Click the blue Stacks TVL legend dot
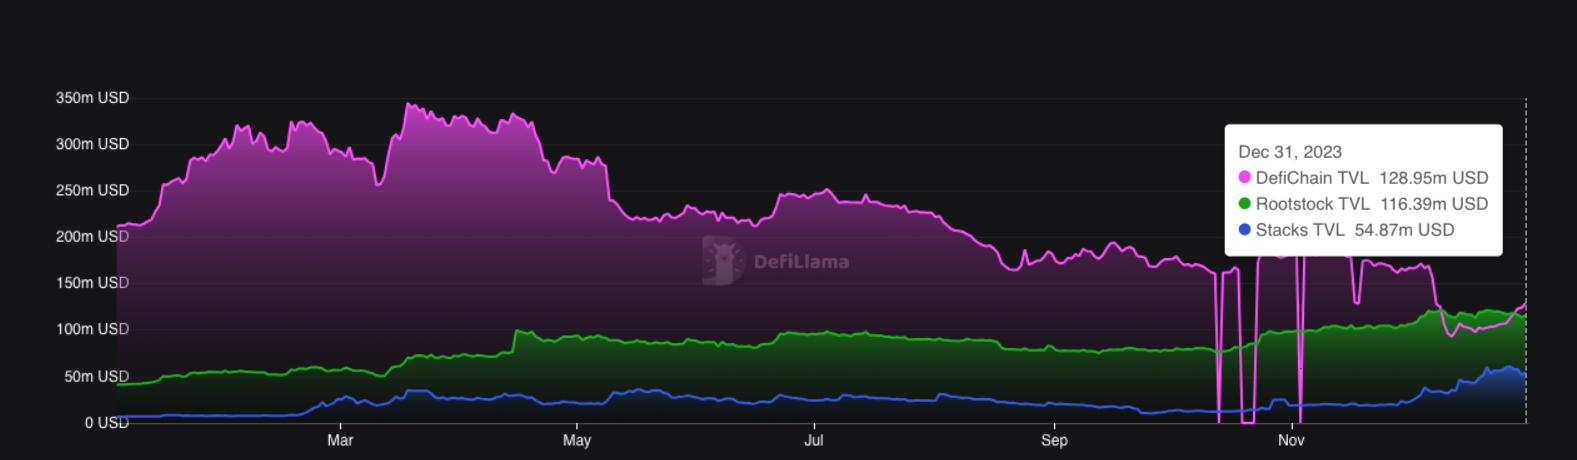The height and width of the screenshot is (460, 1577). pos(1245,229)
